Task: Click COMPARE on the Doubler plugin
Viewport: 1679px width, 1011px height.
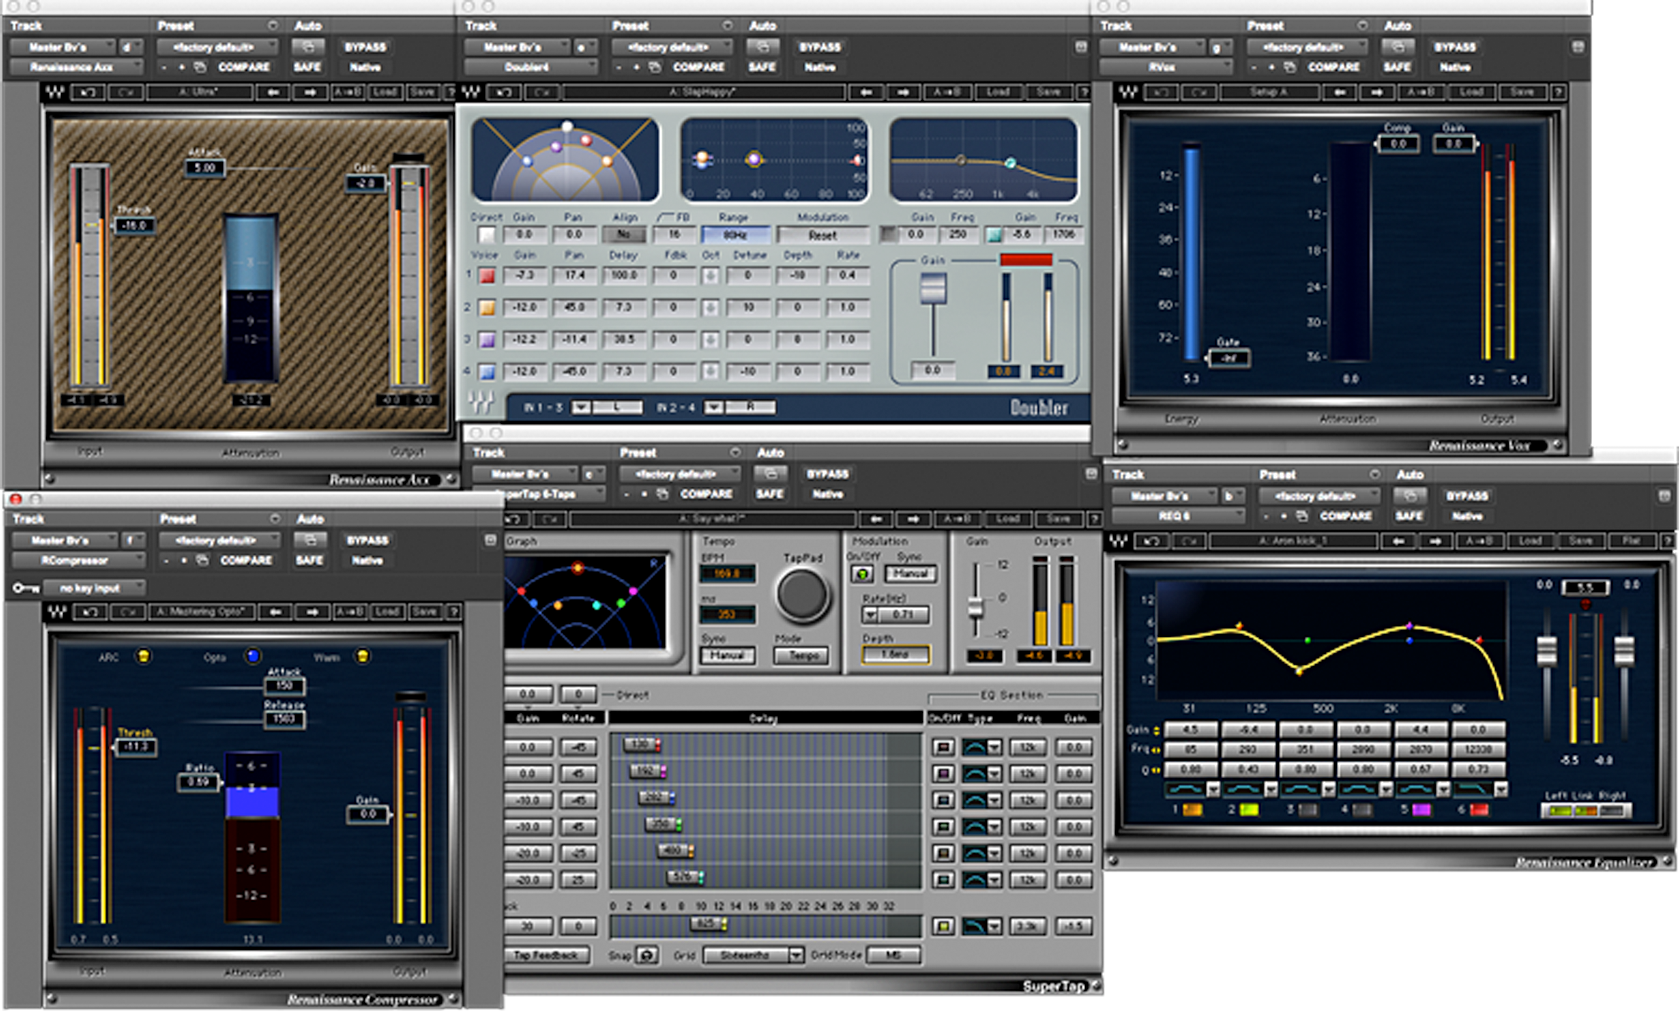Action: coord(699,67)
